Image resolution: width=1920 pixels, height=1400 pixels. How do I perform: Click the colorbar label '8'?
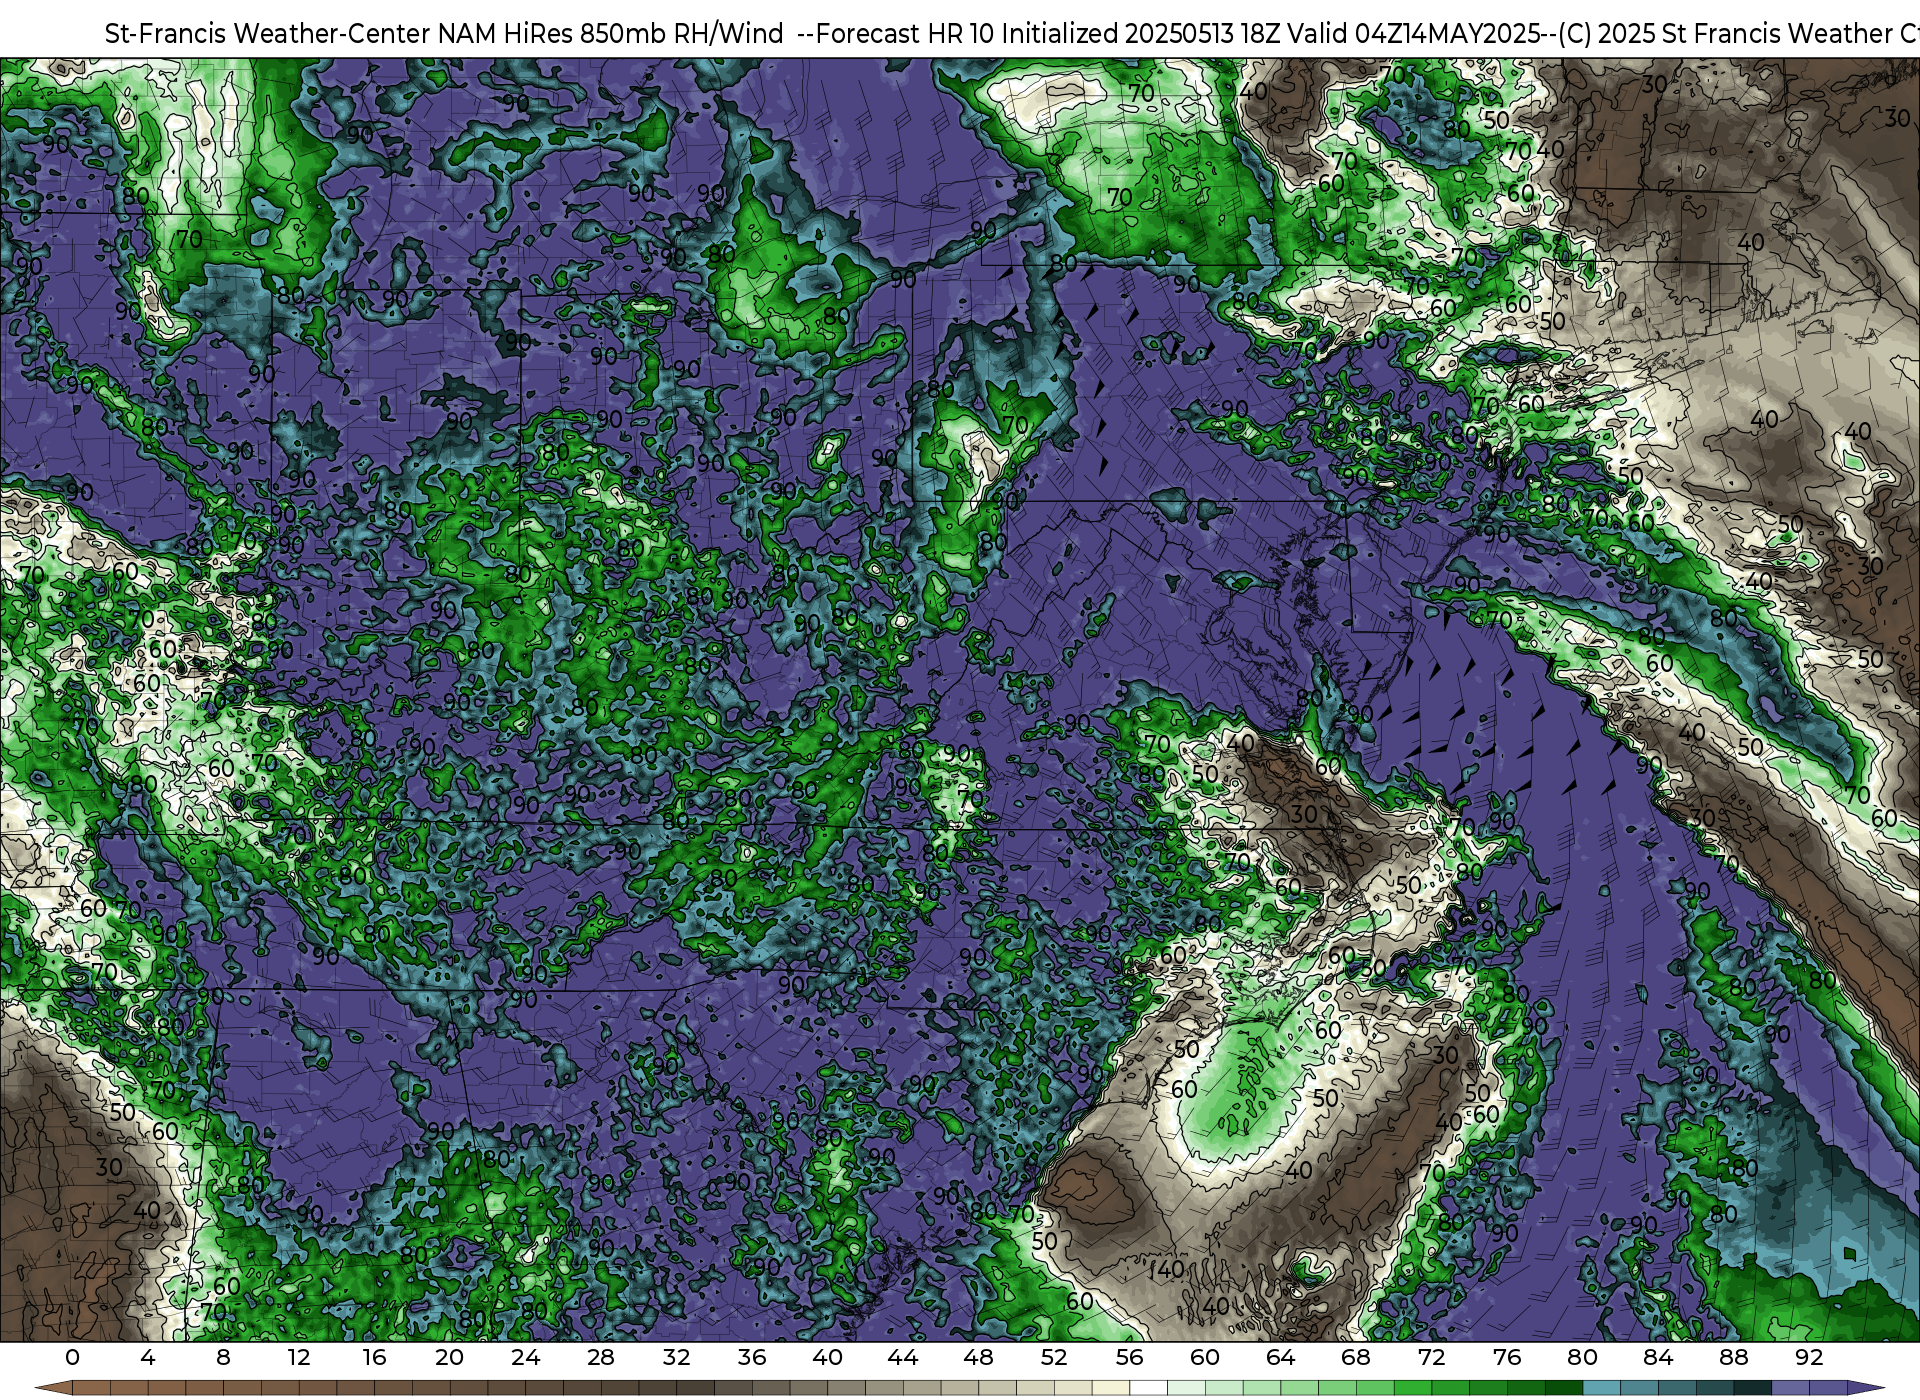223,1357
